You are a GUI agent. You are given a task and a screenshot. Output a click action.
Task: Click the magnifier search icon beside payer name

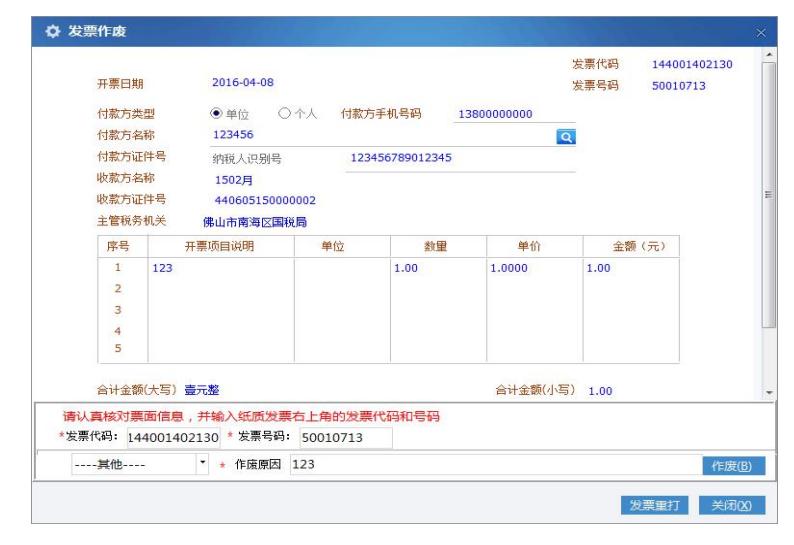point(566,137)
